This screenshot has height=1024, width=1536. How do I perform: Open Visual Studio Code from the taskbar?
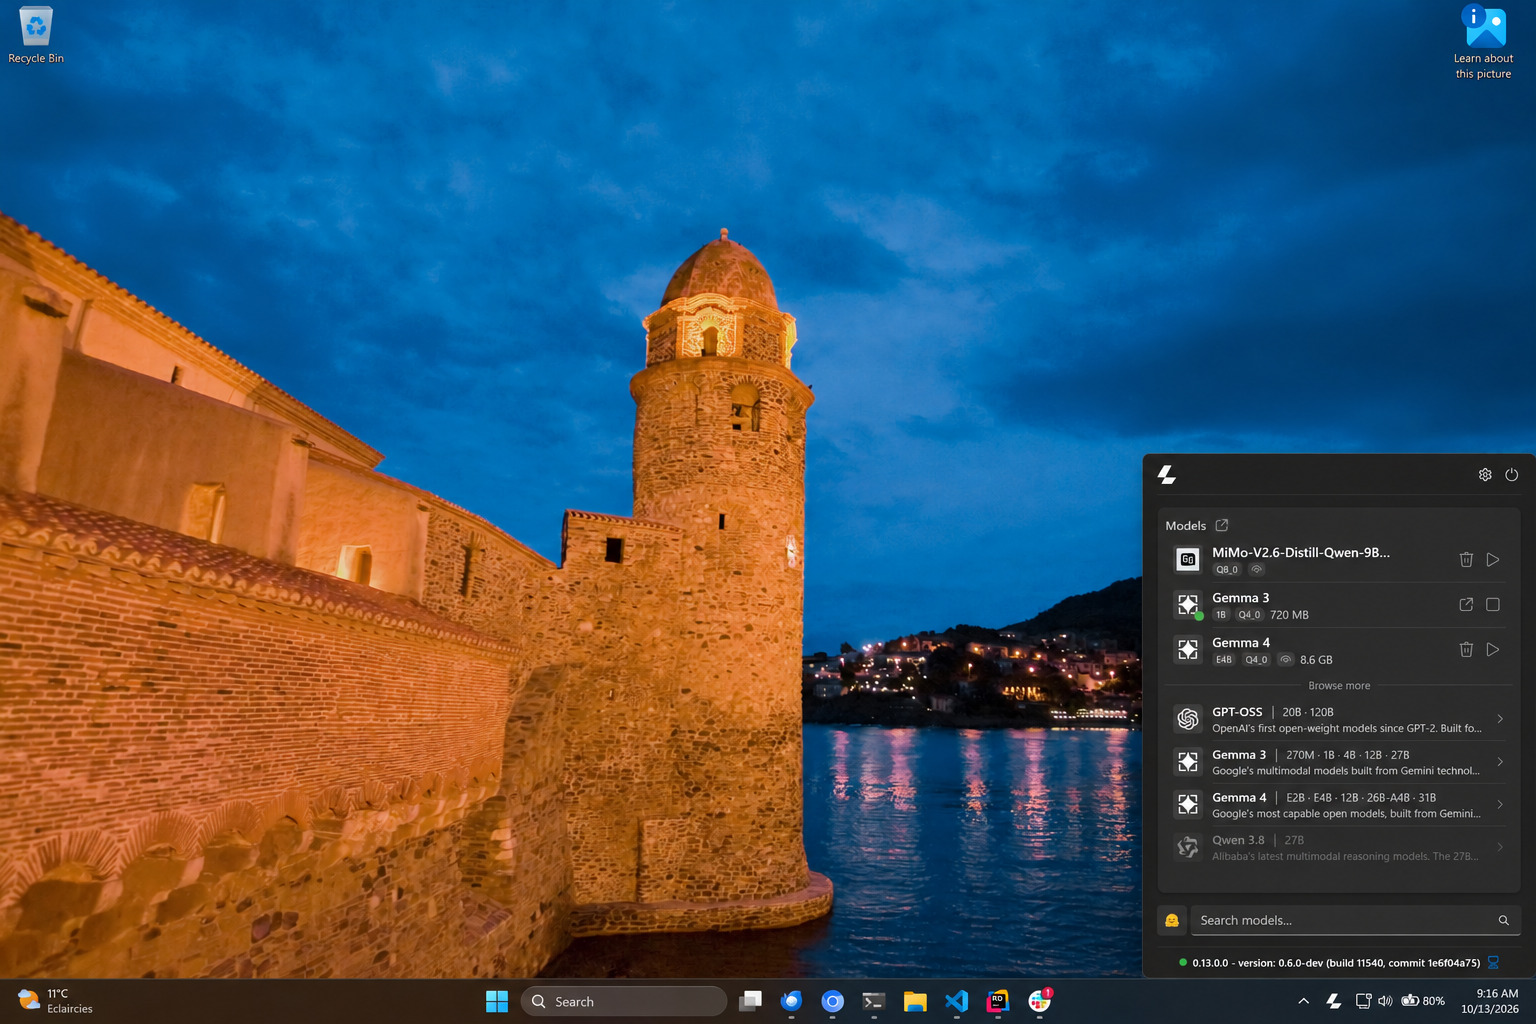[x=956, y=1001]
